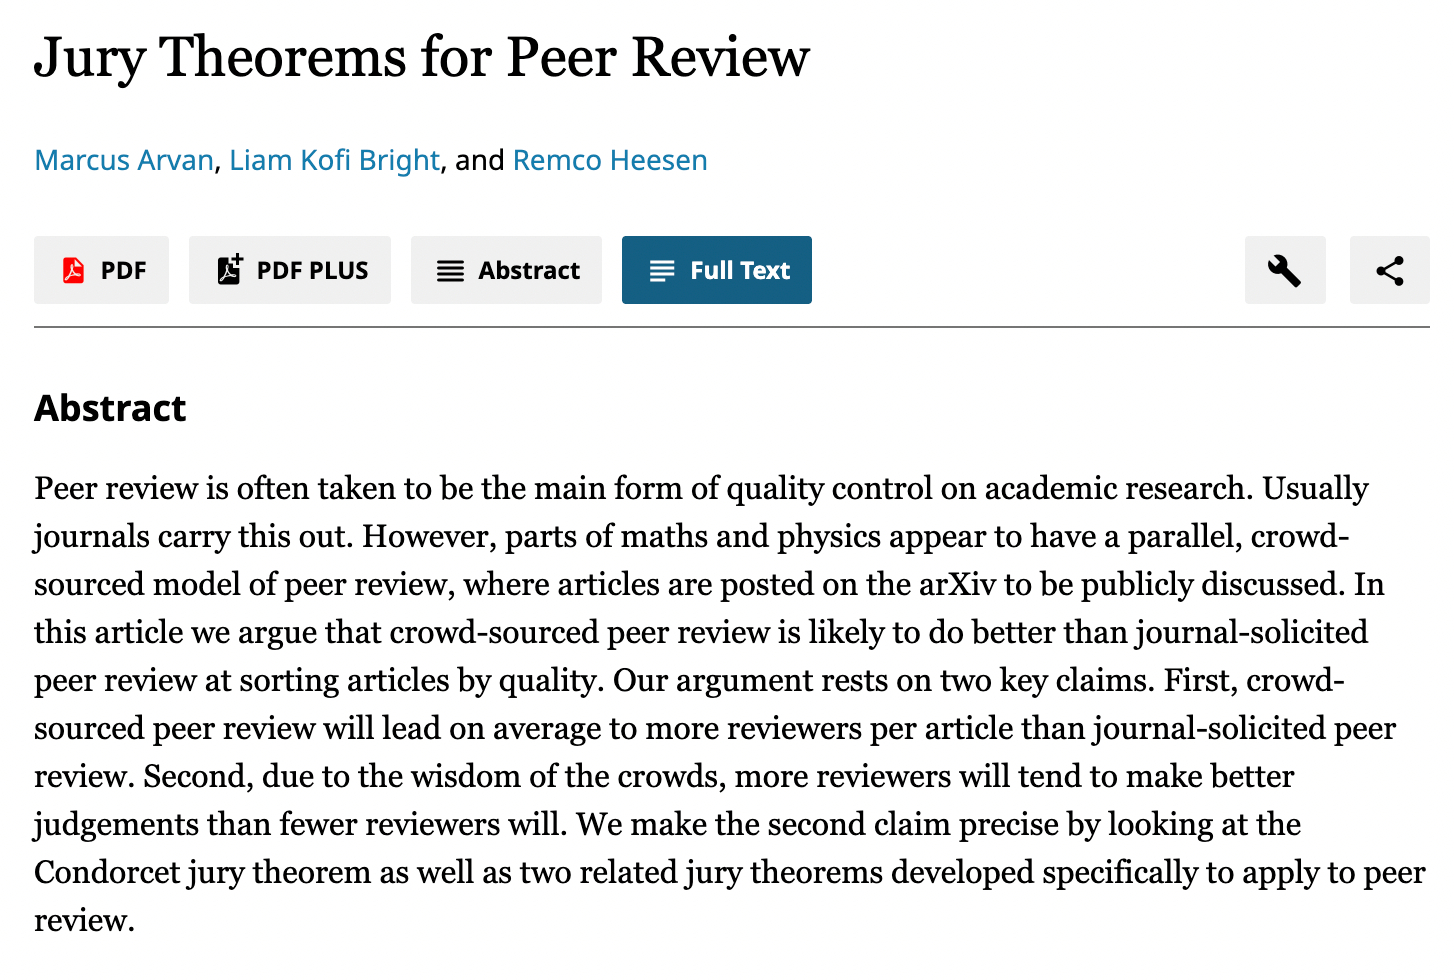Click the red PDF file icon
This screenshot has width=1454, height=980.
[73, 270]
